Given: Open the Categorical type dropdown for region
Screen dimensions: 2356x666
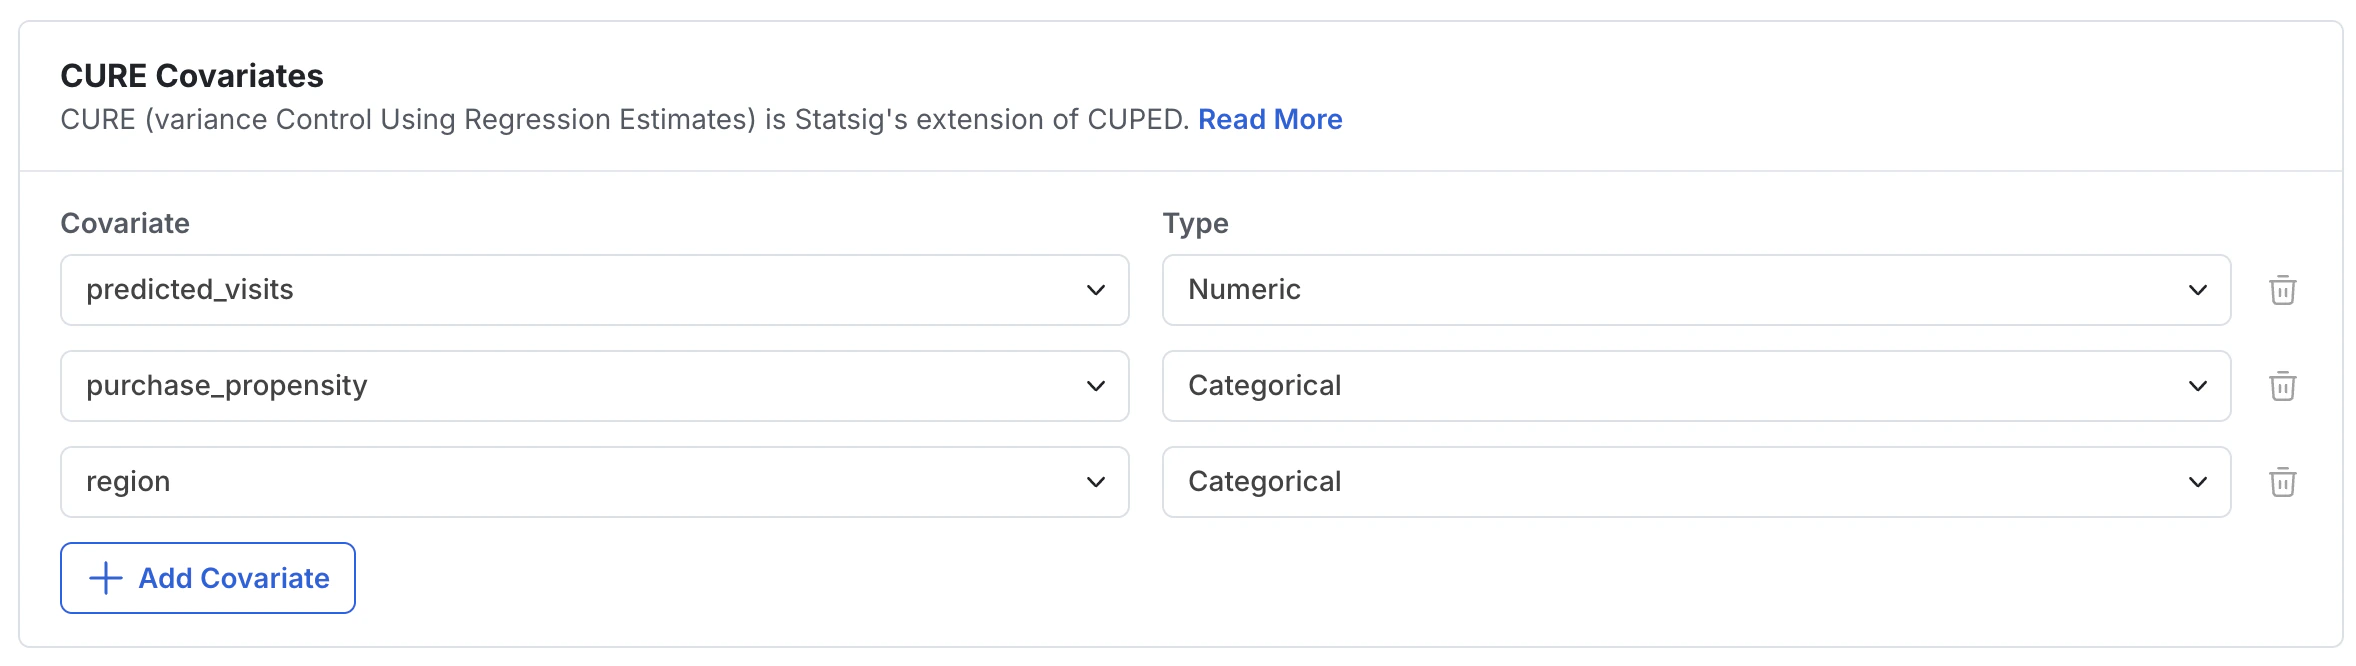Looking at the screenshot, I should [x=1696, y=482].
